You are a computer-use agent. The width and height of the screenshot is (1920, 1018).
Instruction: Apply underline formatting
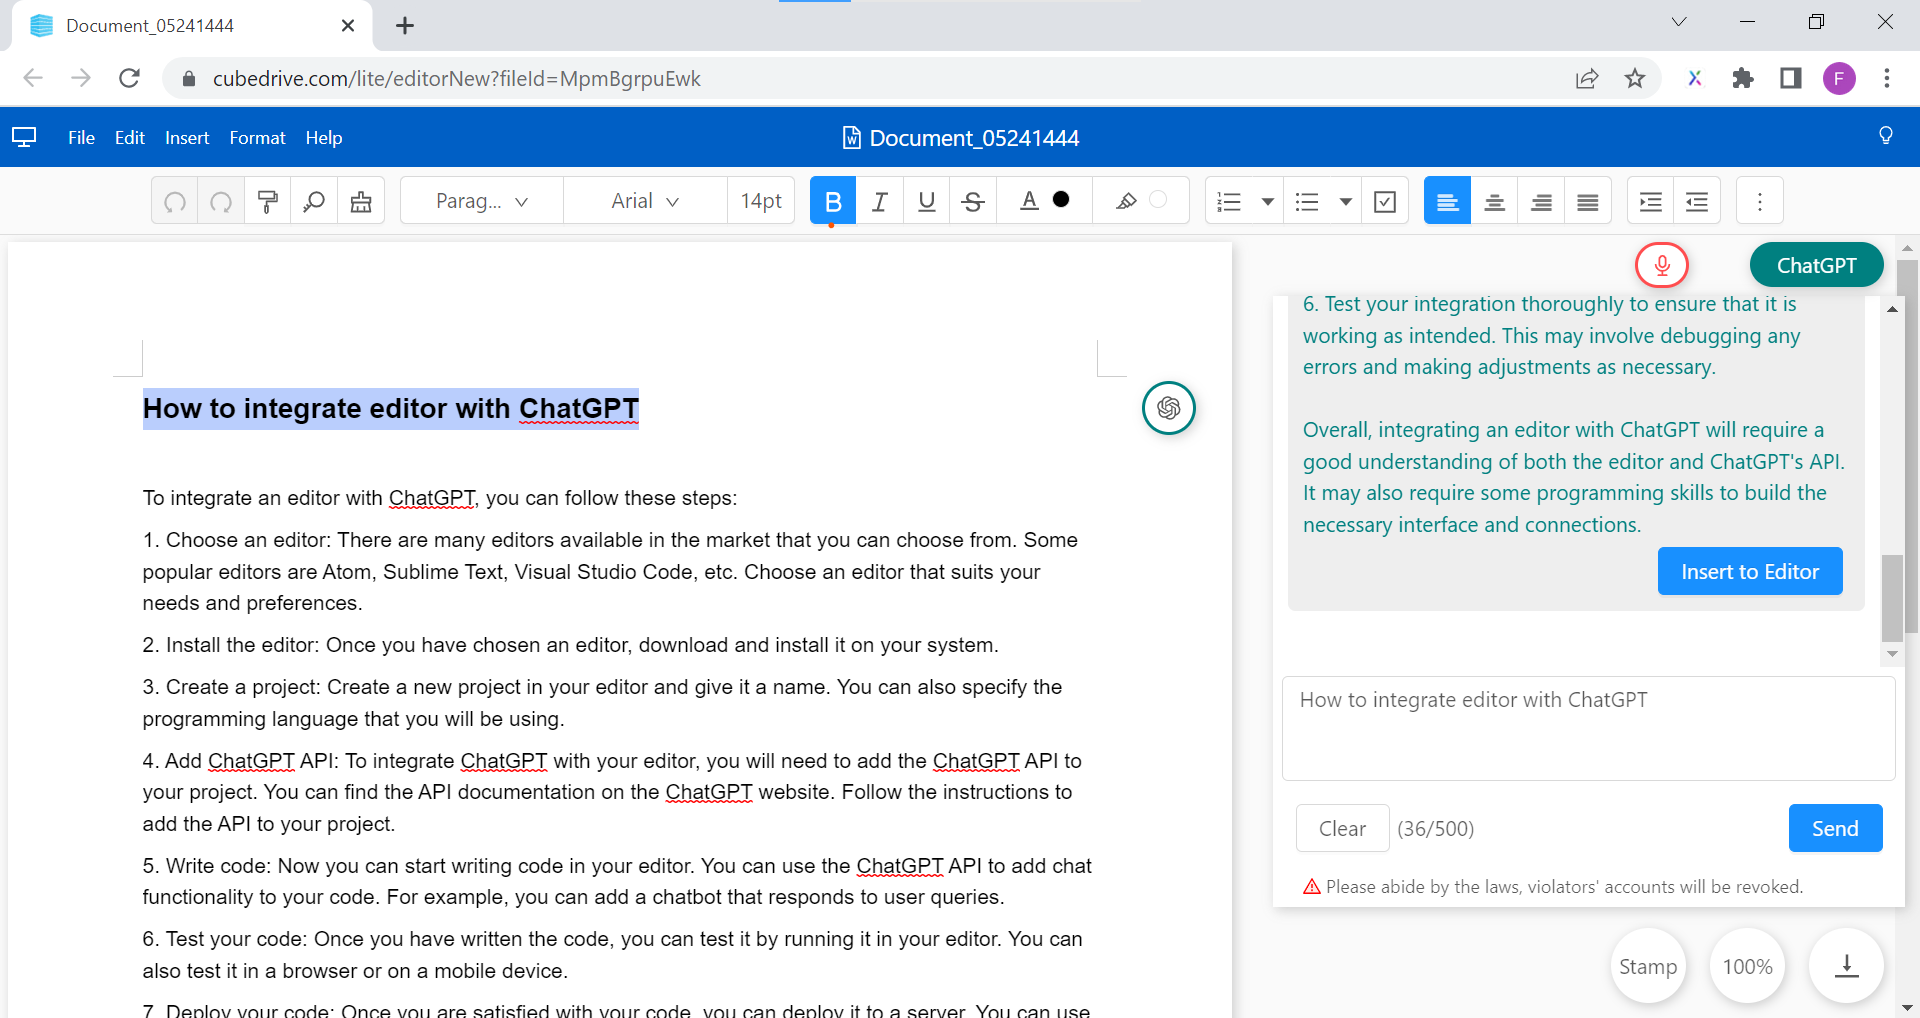coord(927,202)
